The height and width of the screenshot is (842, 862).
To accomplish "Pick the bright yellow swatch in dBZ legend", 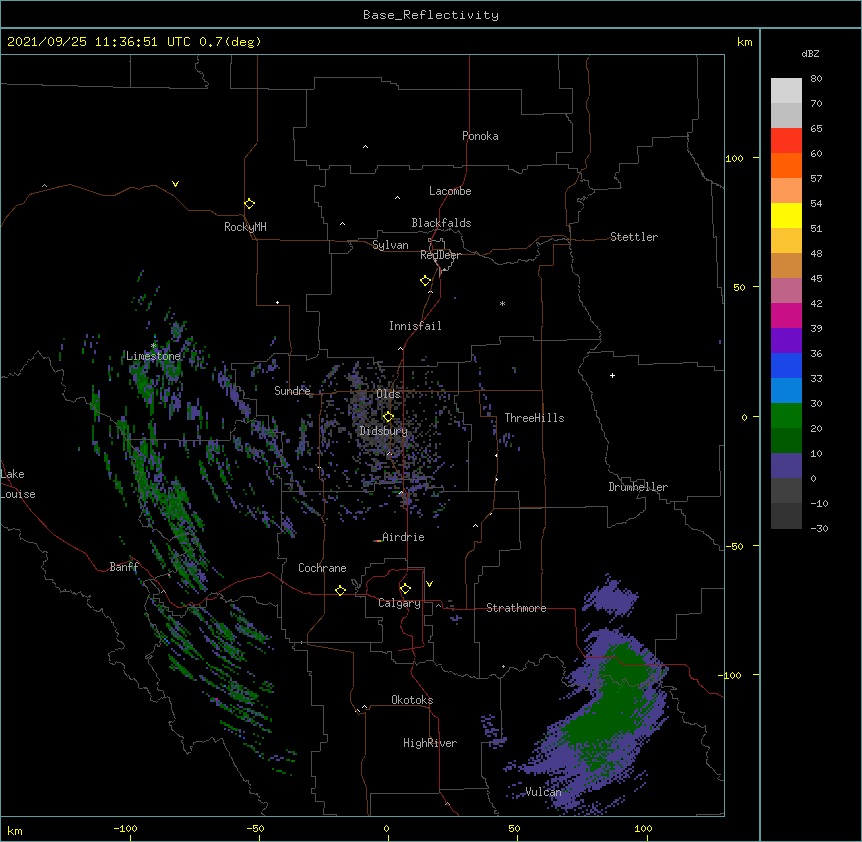I will (x=786, y=215).
